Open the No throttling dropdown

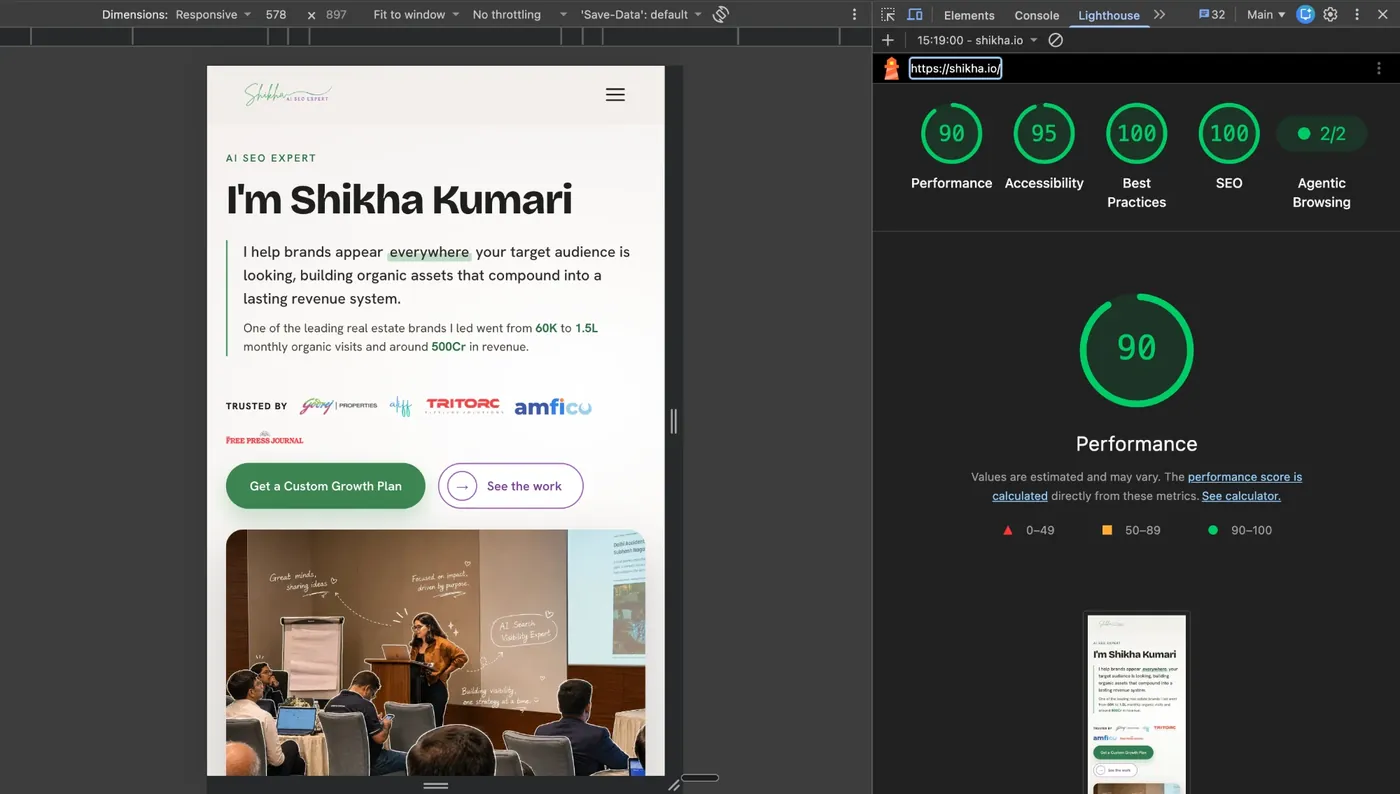click(519, 15)
